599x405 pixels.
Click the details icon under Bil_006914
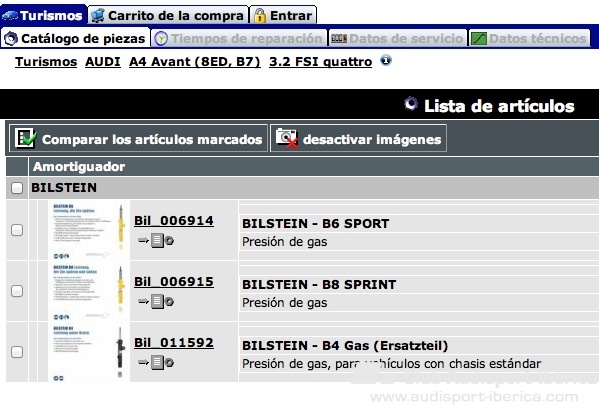[156, 240]
